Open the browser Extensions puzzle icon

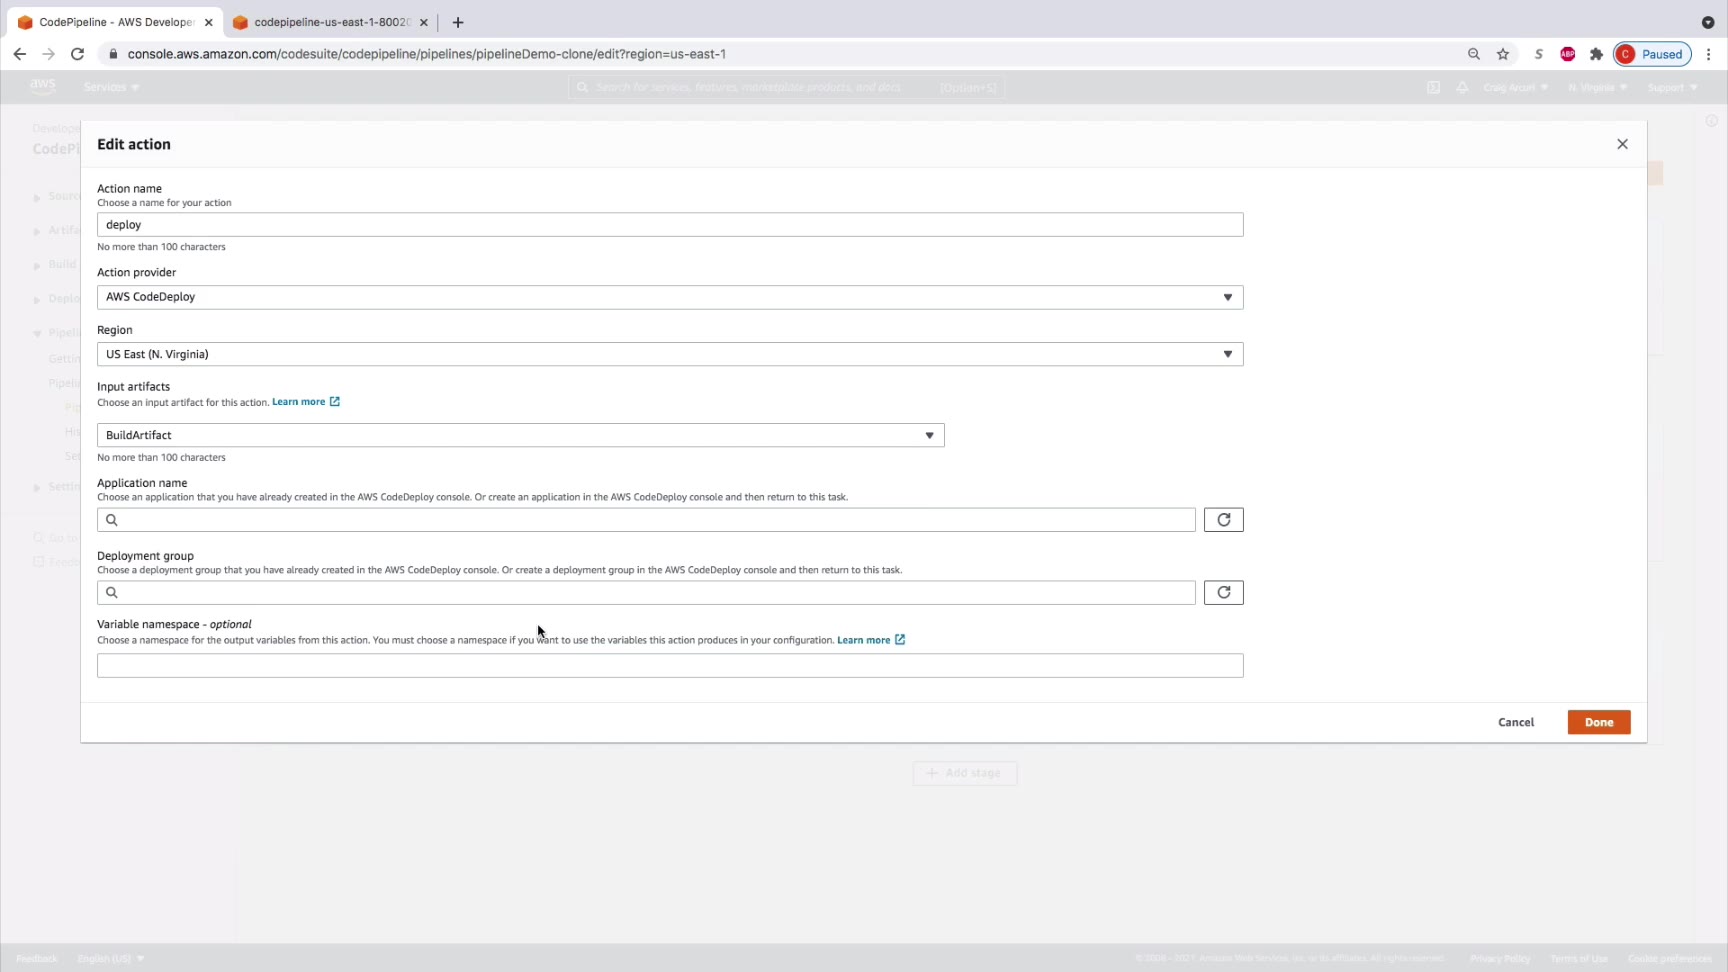[x=1596, y=54]
